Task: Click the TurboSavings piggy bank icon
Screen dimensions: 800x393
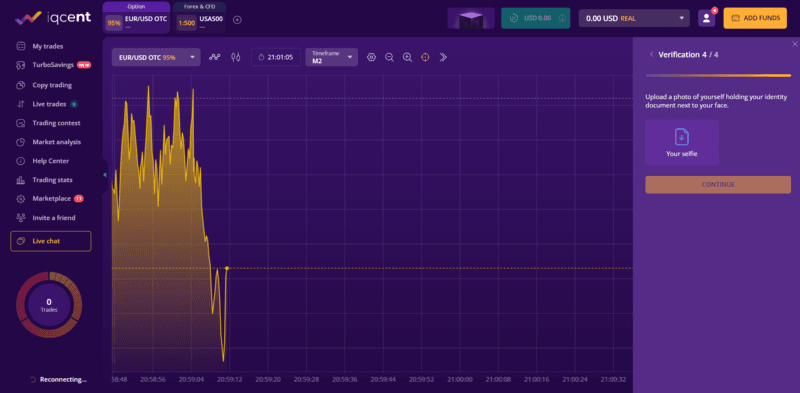Action: click(21, 65)
